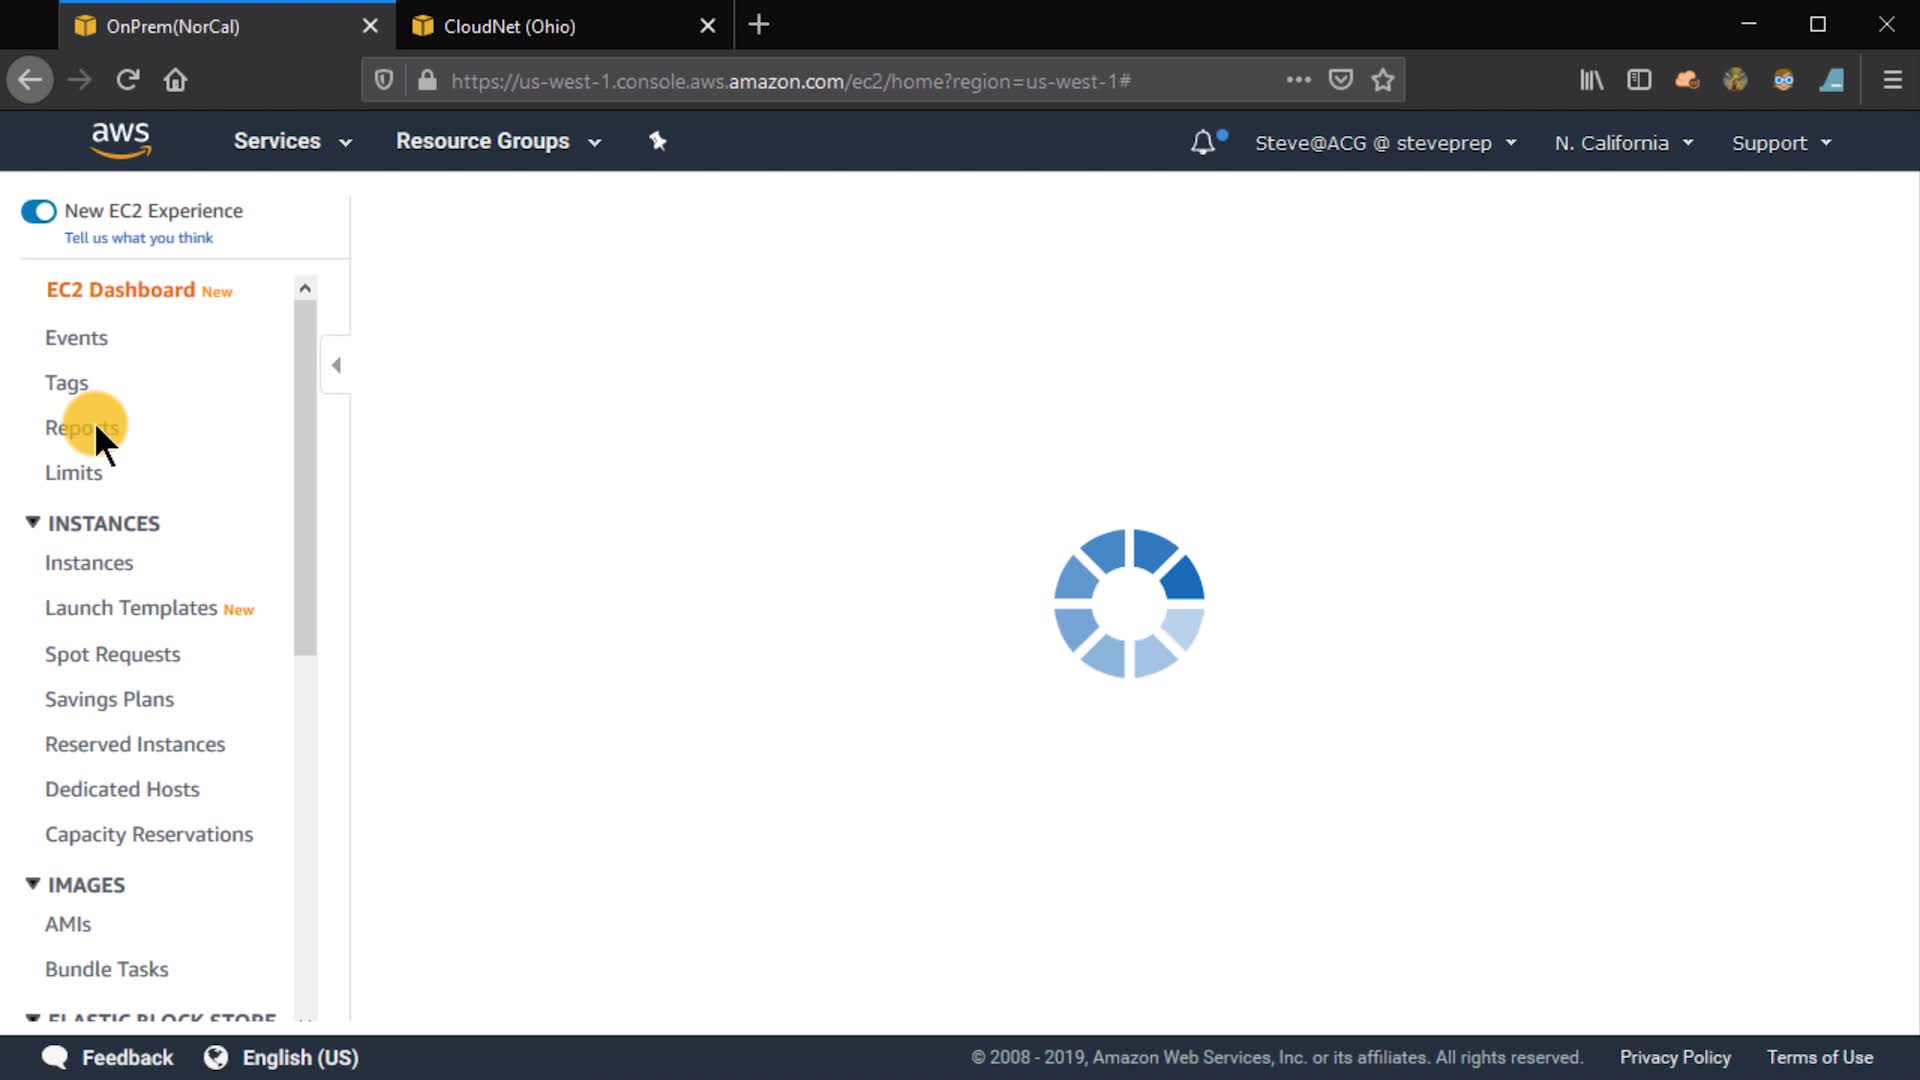Collapse the INSTANCES section
Image resolution: width=1920 pixels, height=1080 pixels.
[x=33, y=523]
